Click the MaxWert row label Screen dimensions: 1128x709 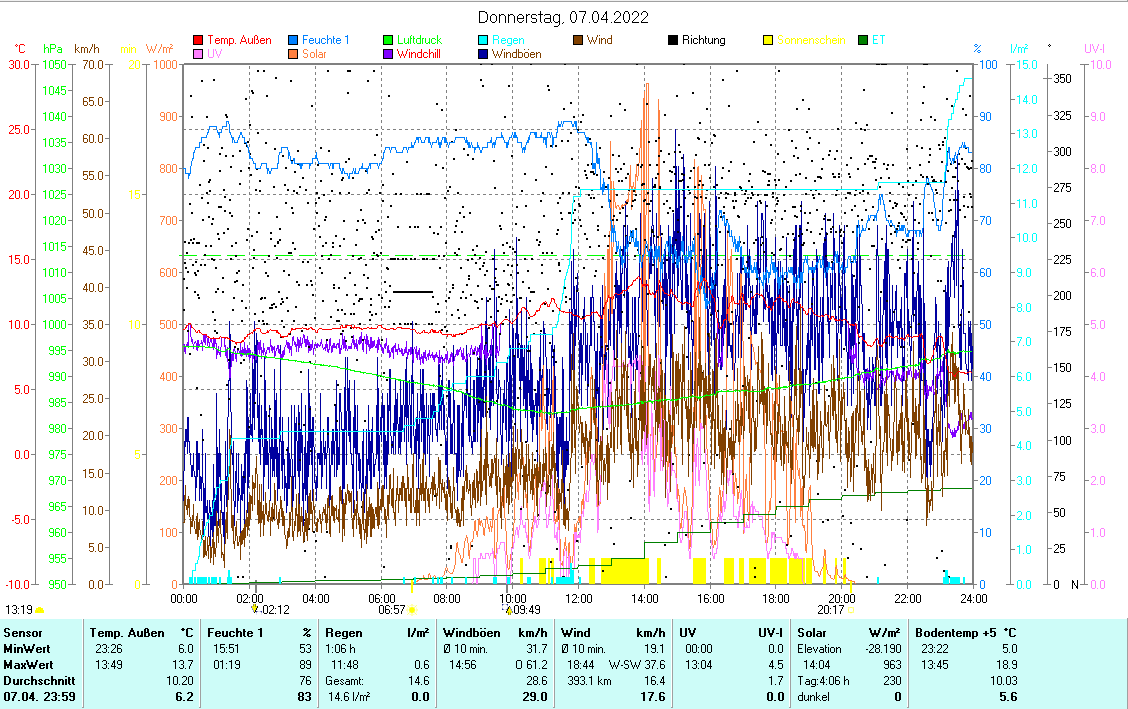pyautogui.click(x=28, y=665)
